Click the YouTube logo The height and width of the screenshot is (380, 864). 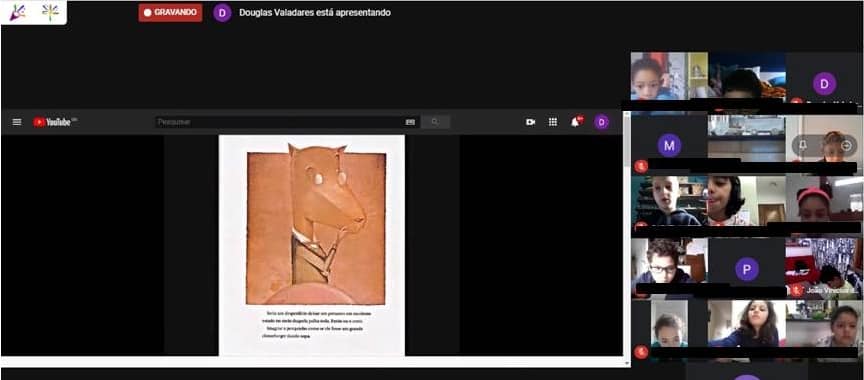click(x=55, y=122)
